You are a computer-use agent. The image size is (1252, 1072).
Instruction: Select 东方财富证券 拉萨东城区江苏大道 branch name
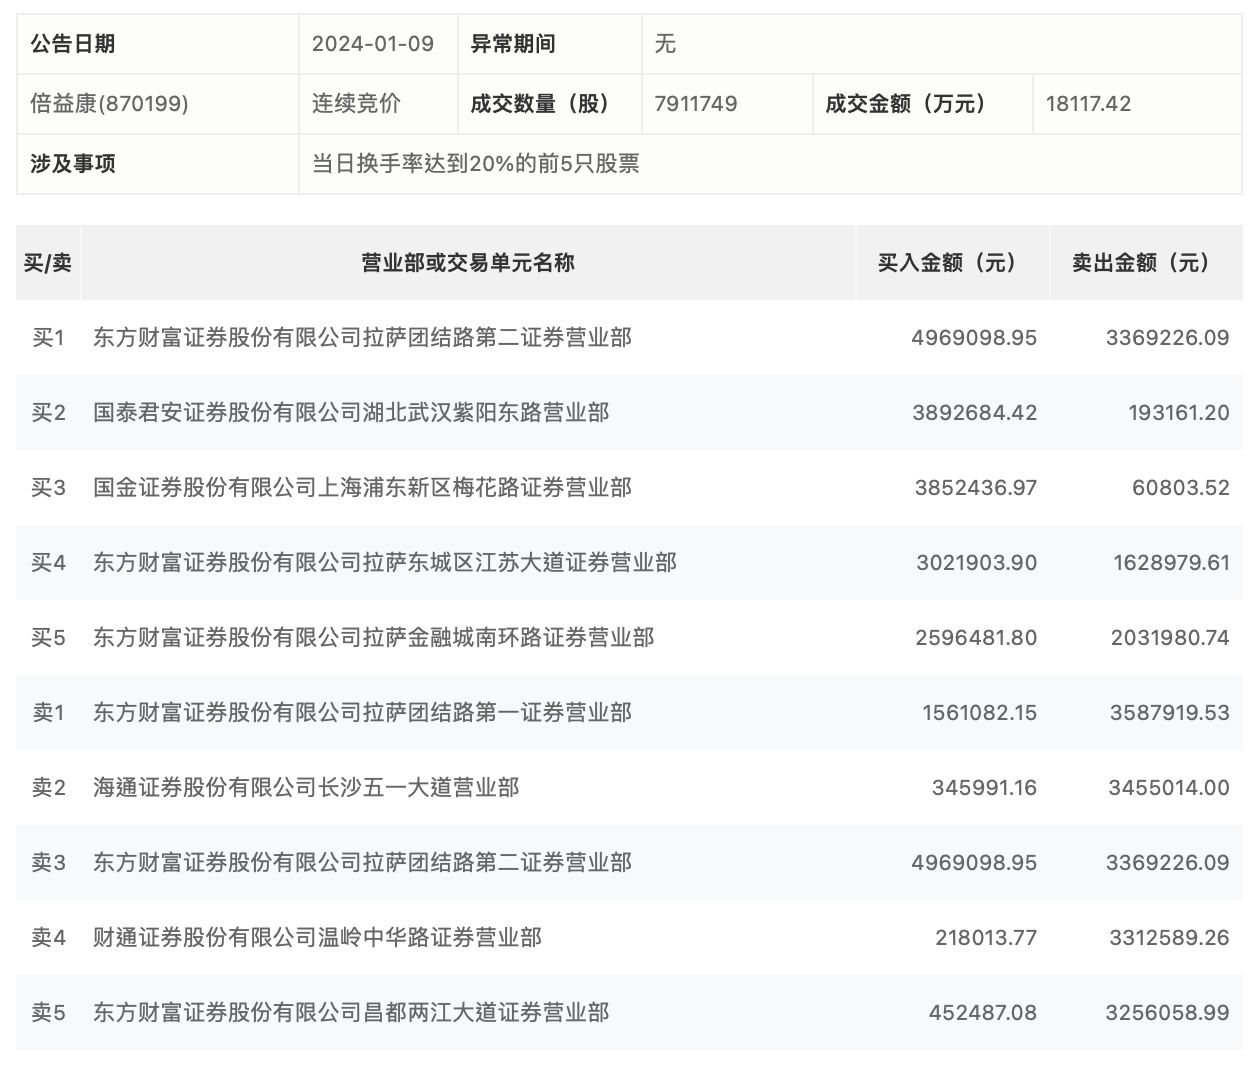[x=385, y=563]
